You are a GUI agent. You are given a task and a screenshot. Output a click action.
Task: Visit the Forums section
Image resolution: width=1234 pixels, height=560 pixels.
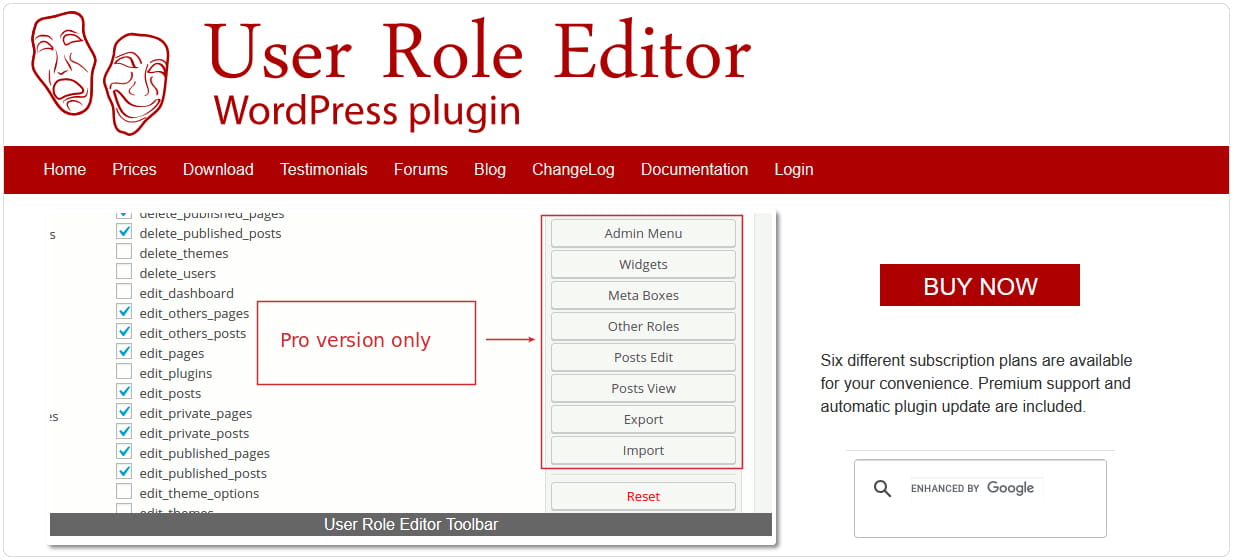tap(421, 169)
